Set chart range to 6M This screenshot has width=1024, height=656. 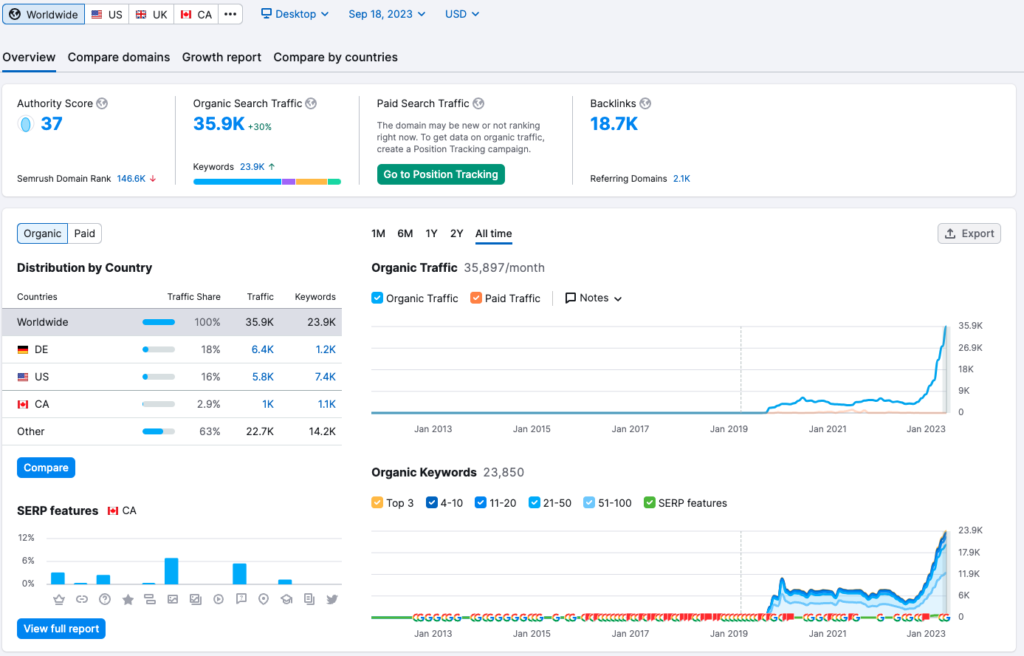405,233
